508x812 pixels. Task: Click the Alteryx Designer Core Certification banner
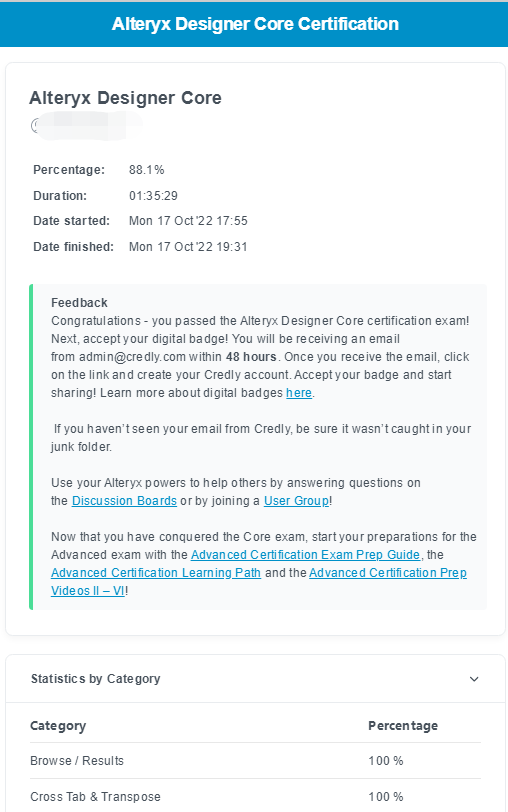point(254,24)
